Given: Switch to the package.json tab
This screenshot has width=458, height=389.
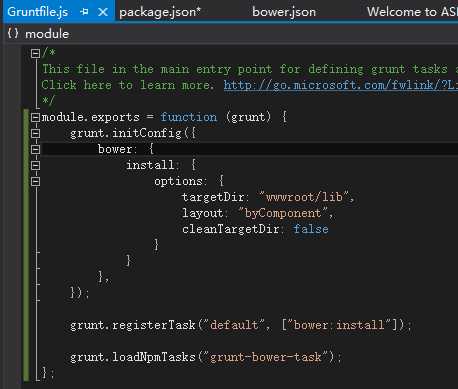Looking at the screenshot, I should [x=160, y=12].
